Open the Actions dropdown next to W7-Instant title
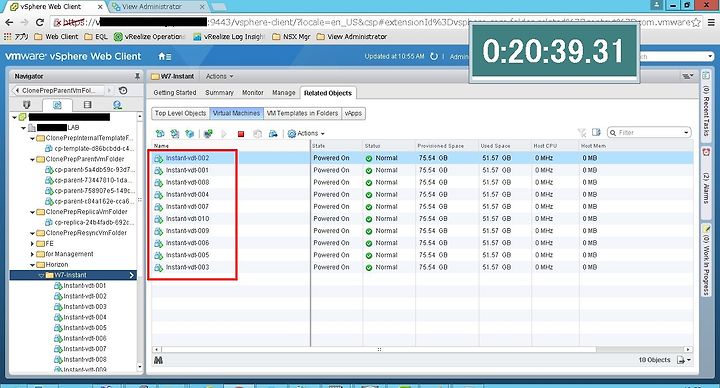 219,76
